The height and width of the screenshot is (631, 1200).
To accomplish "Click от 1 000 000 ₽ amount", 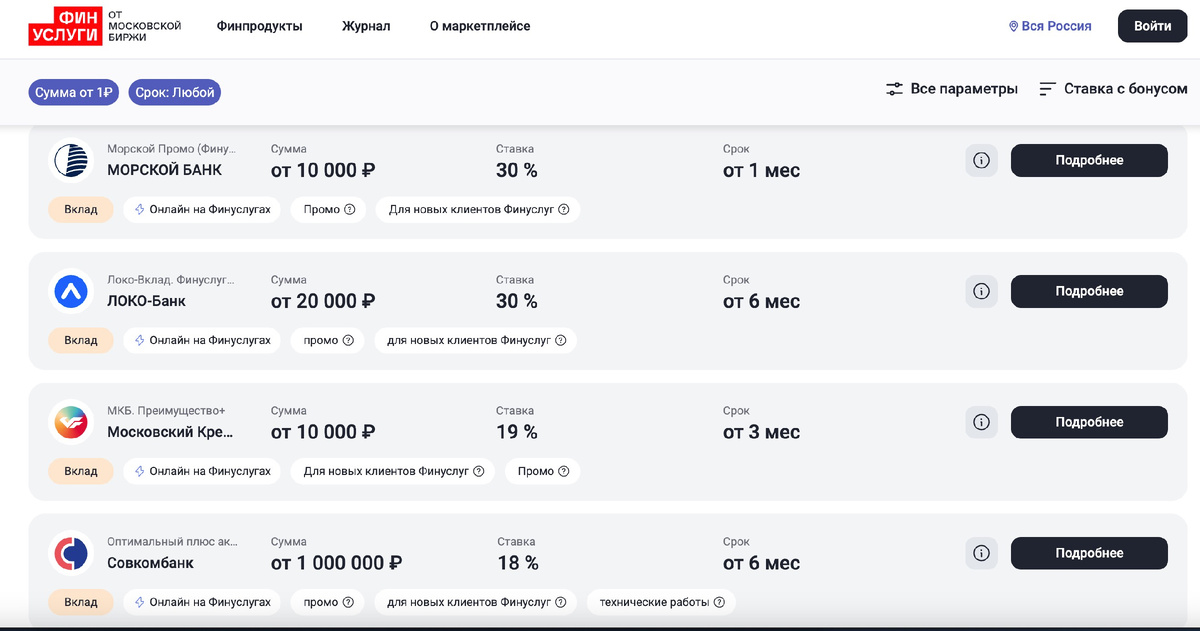I will click(337, 563).
